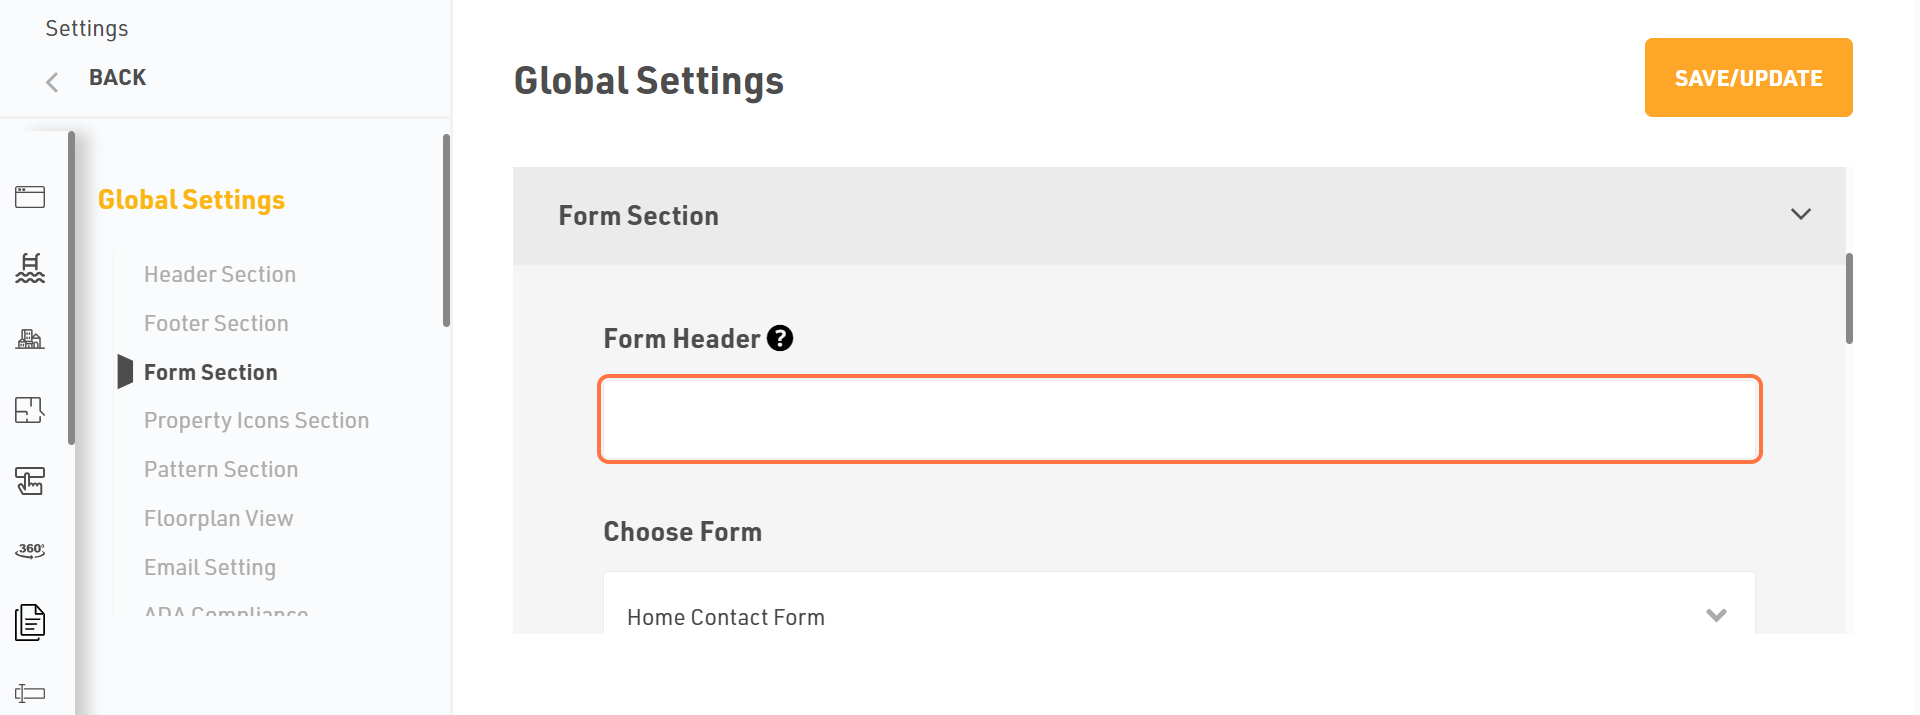Click the back chevron arrow
This screenshot has height=715, width=1920.
point(52,82)
